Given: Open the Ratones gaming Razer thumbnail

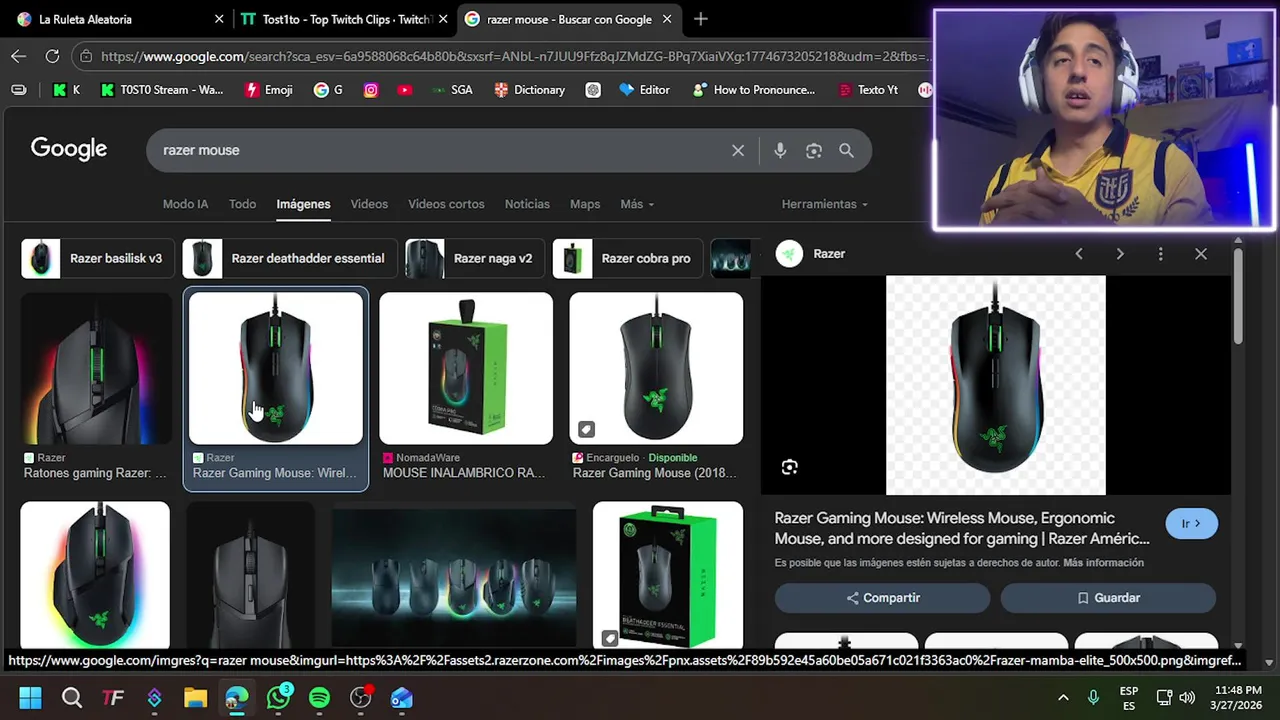Looking at the screenshot, I should 96,368.
